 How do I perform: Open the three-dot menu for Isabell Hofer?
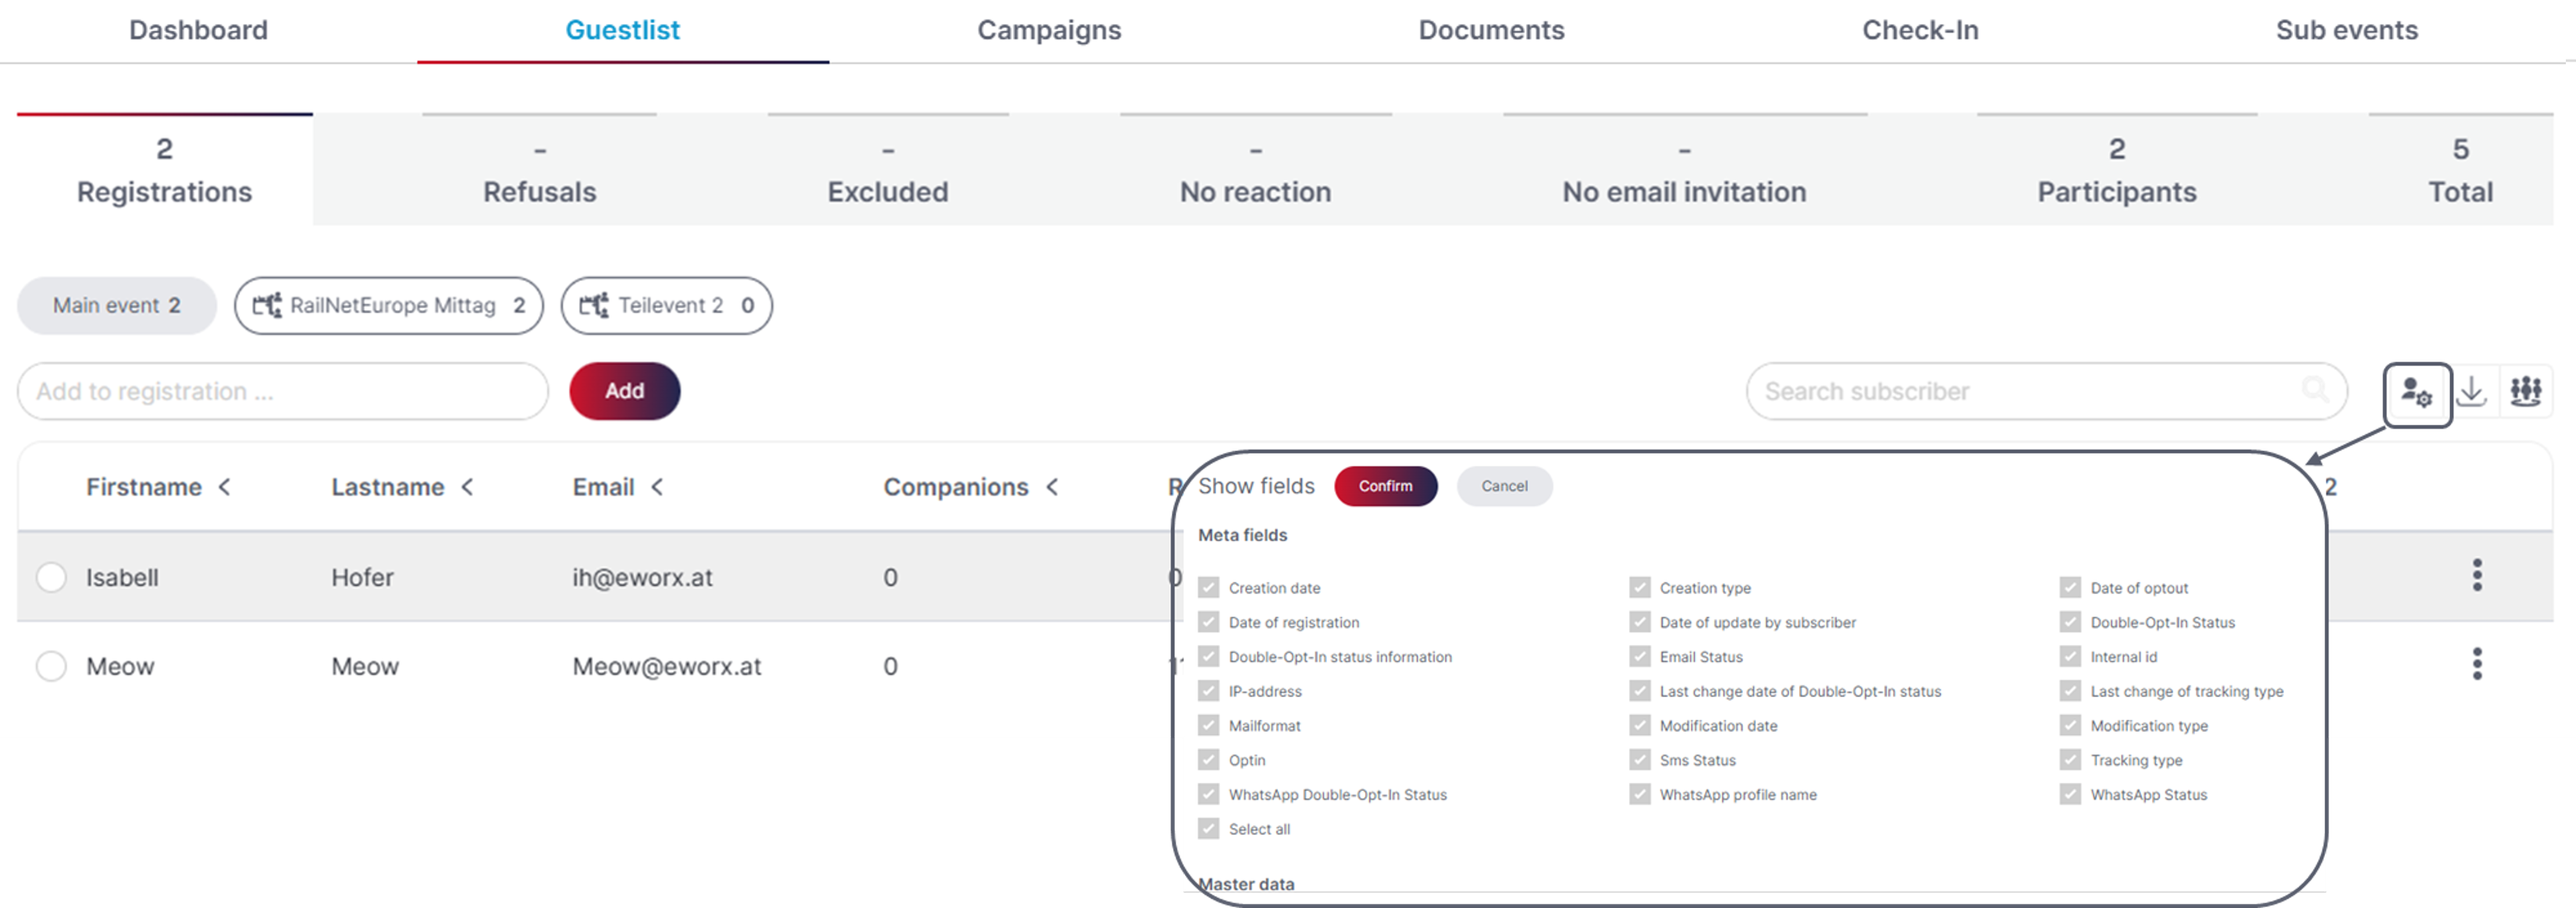[2477, 575]
